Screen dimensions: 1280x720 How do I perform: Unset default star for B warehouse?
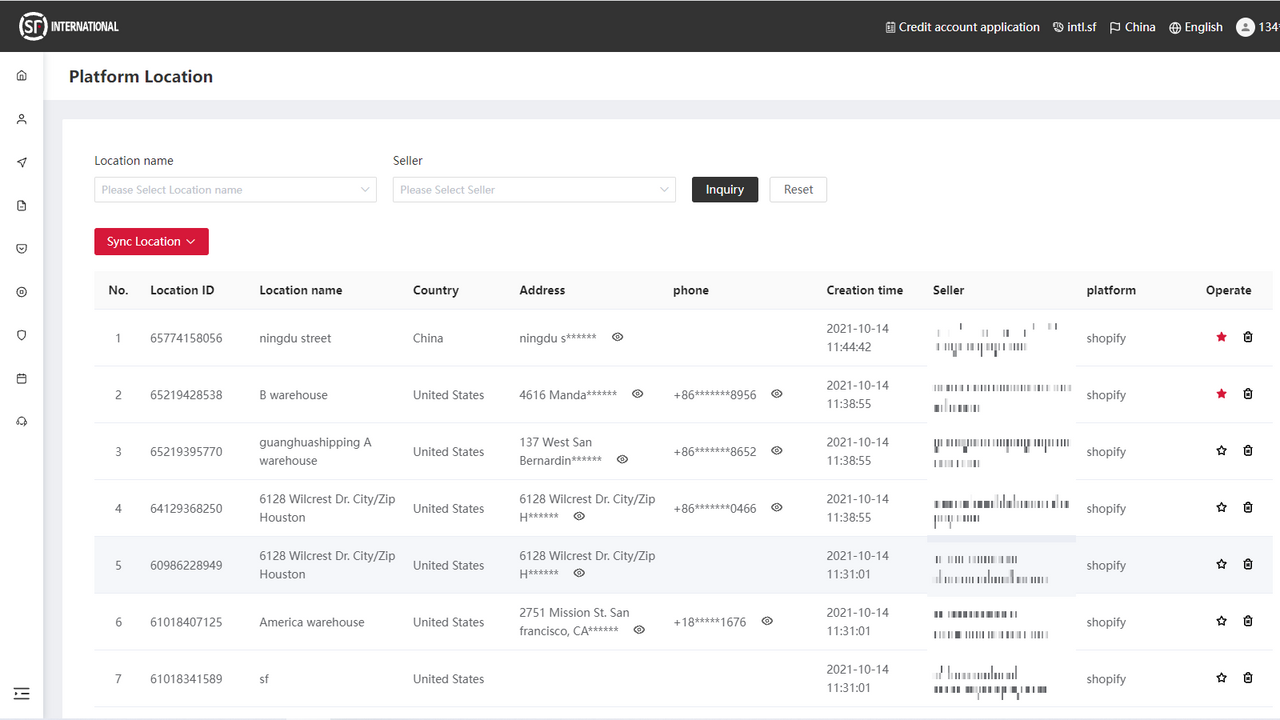[x=1221, y=394]
